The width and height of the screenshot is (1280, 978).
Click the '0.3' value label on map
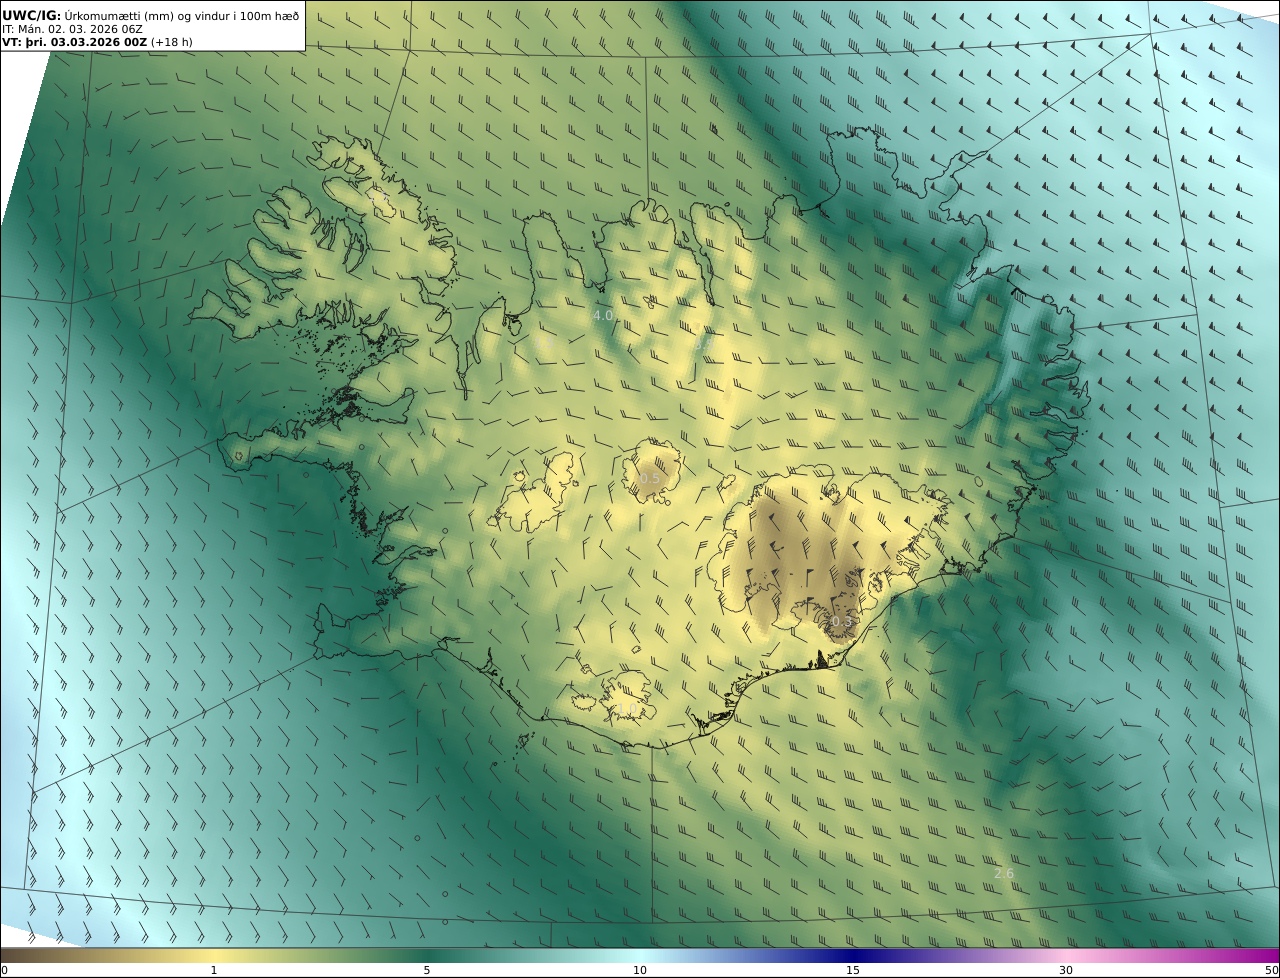[x=842, y=621]
